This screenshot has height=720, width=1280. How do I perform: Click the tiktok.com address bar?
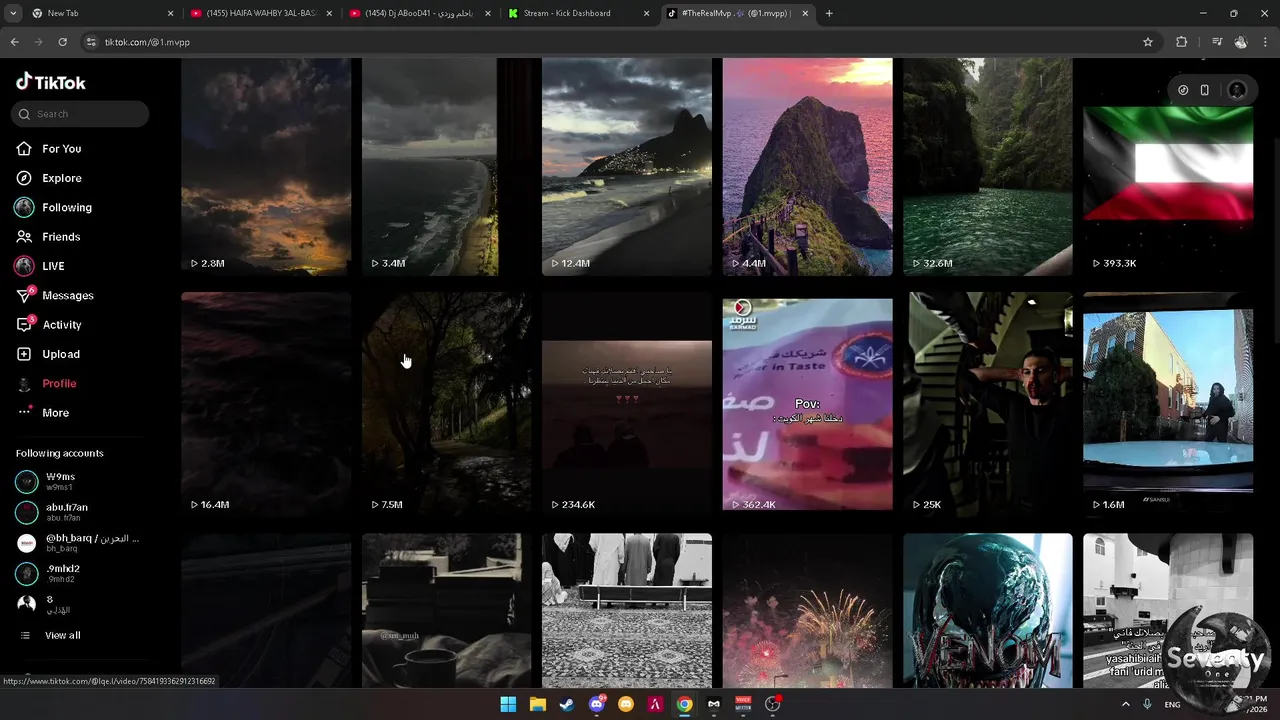(610, 42)
